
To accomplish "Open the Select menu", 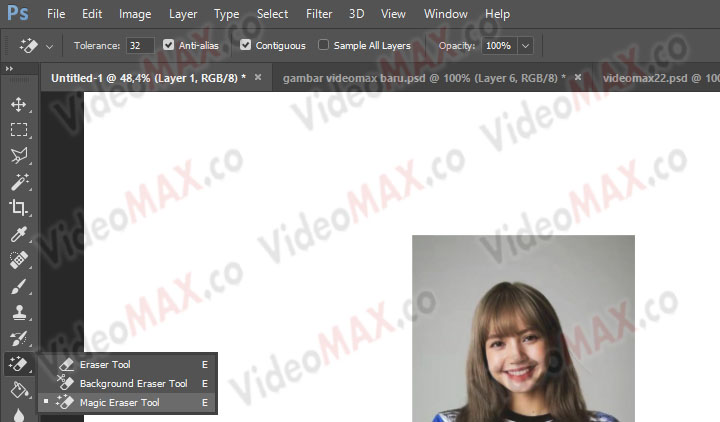I will (x=272, y=14).
